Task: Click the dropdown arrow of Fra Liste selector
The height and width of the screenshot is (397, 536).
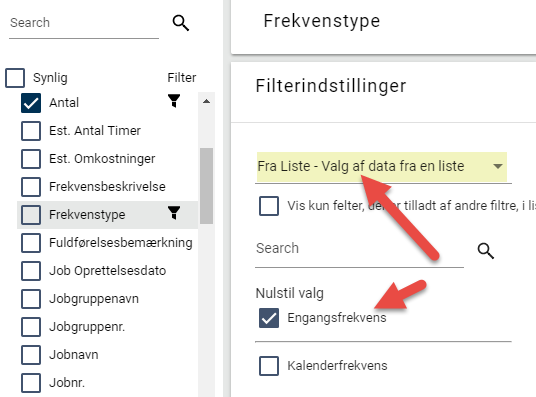Action: (498, 166)
